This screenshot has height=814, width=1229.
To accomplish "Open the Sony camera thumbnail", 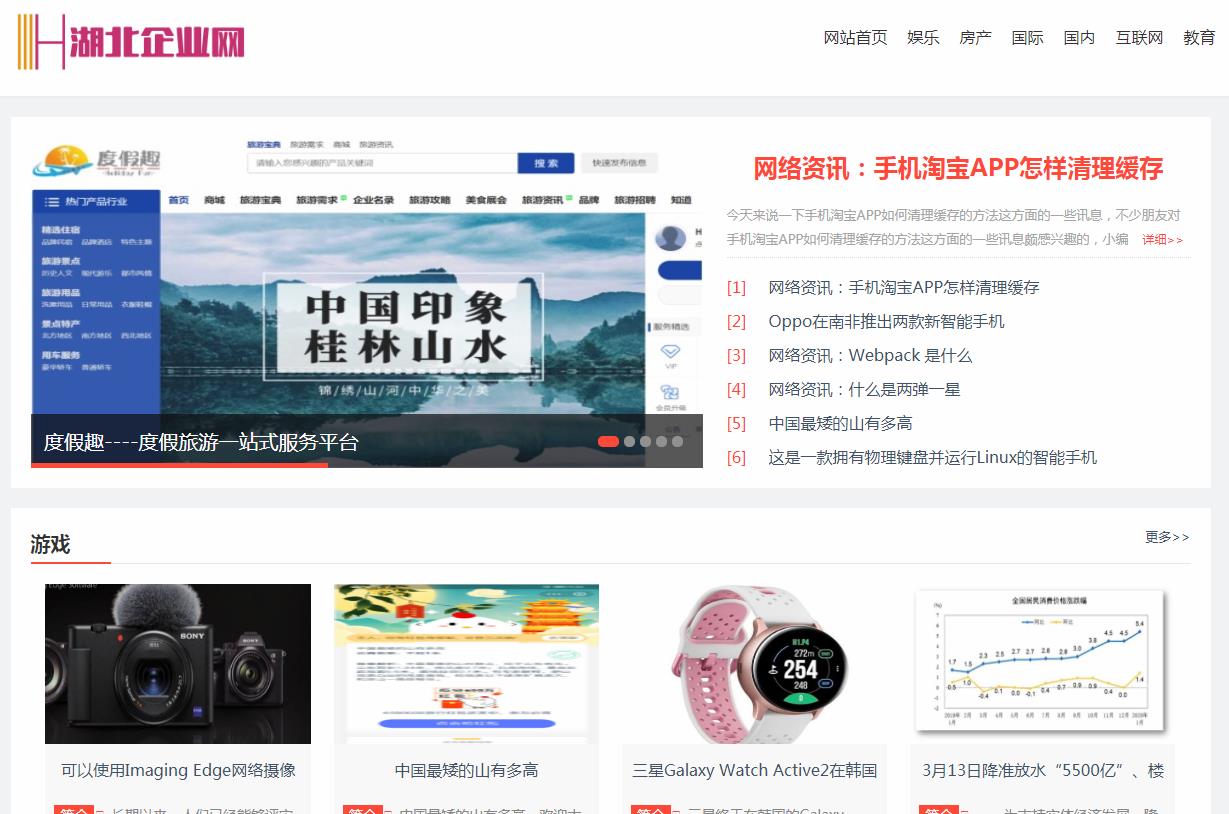I will point(178,664).
